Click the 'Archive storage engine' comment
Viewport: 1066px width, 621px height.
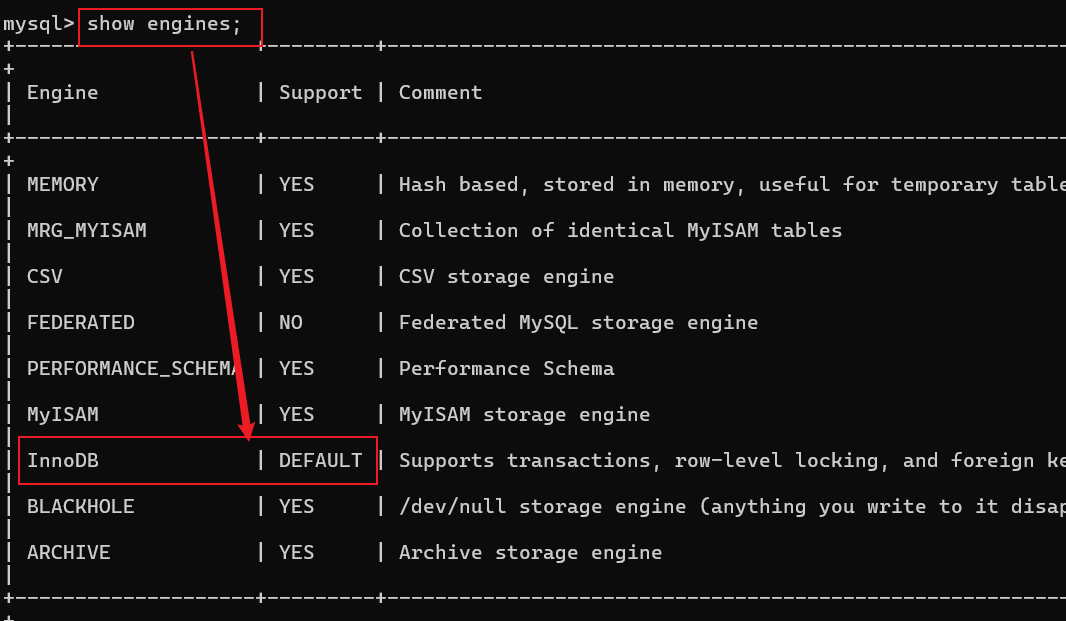click(x=530, y=552)
